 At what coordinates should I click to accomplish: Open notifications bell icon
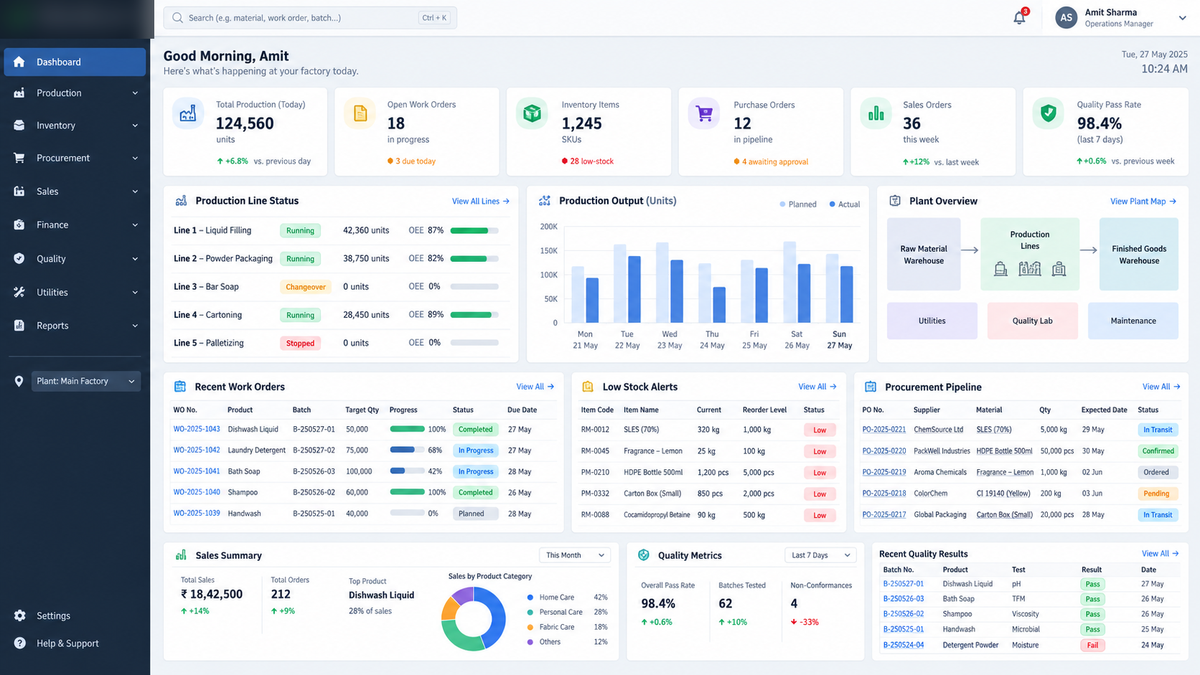pyautogui.click(x=1019, y=18)
